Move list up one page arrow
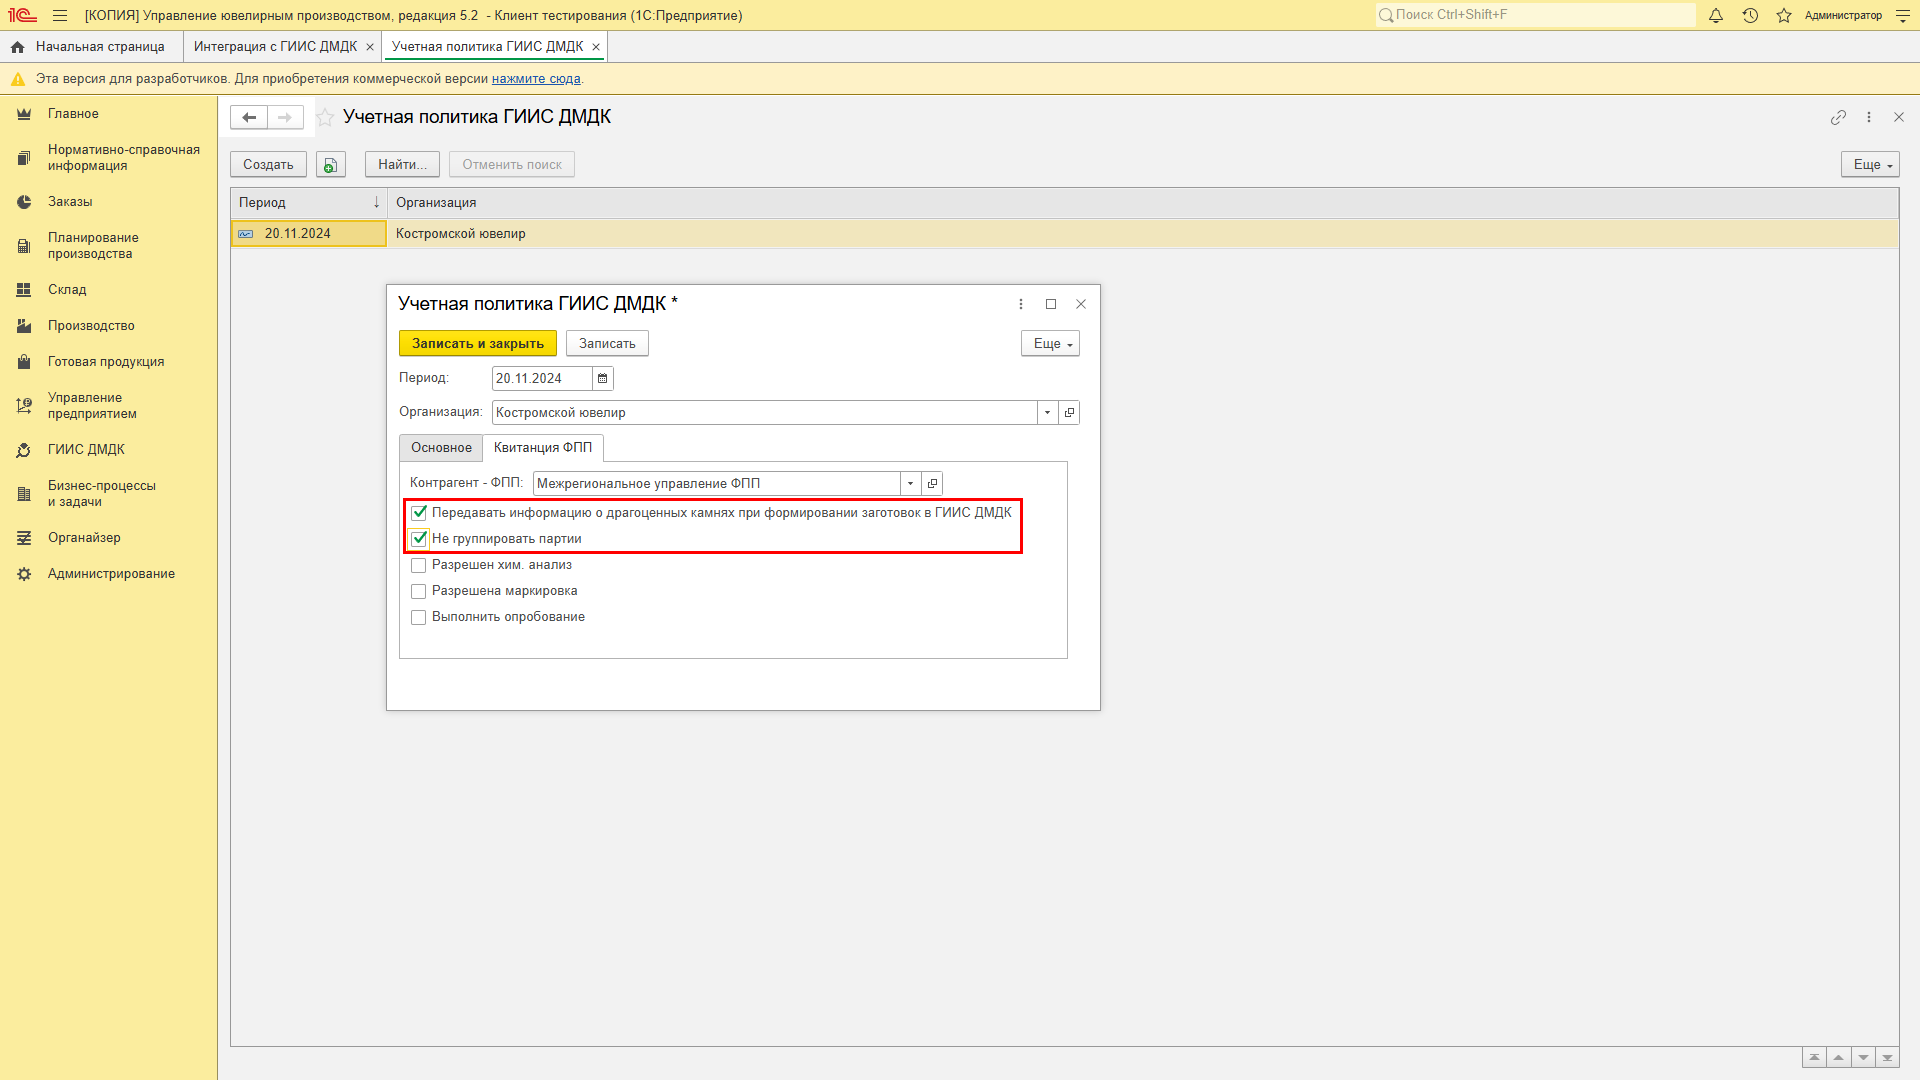This screenshot has width=1920, height=1080. (1838, 1058)
